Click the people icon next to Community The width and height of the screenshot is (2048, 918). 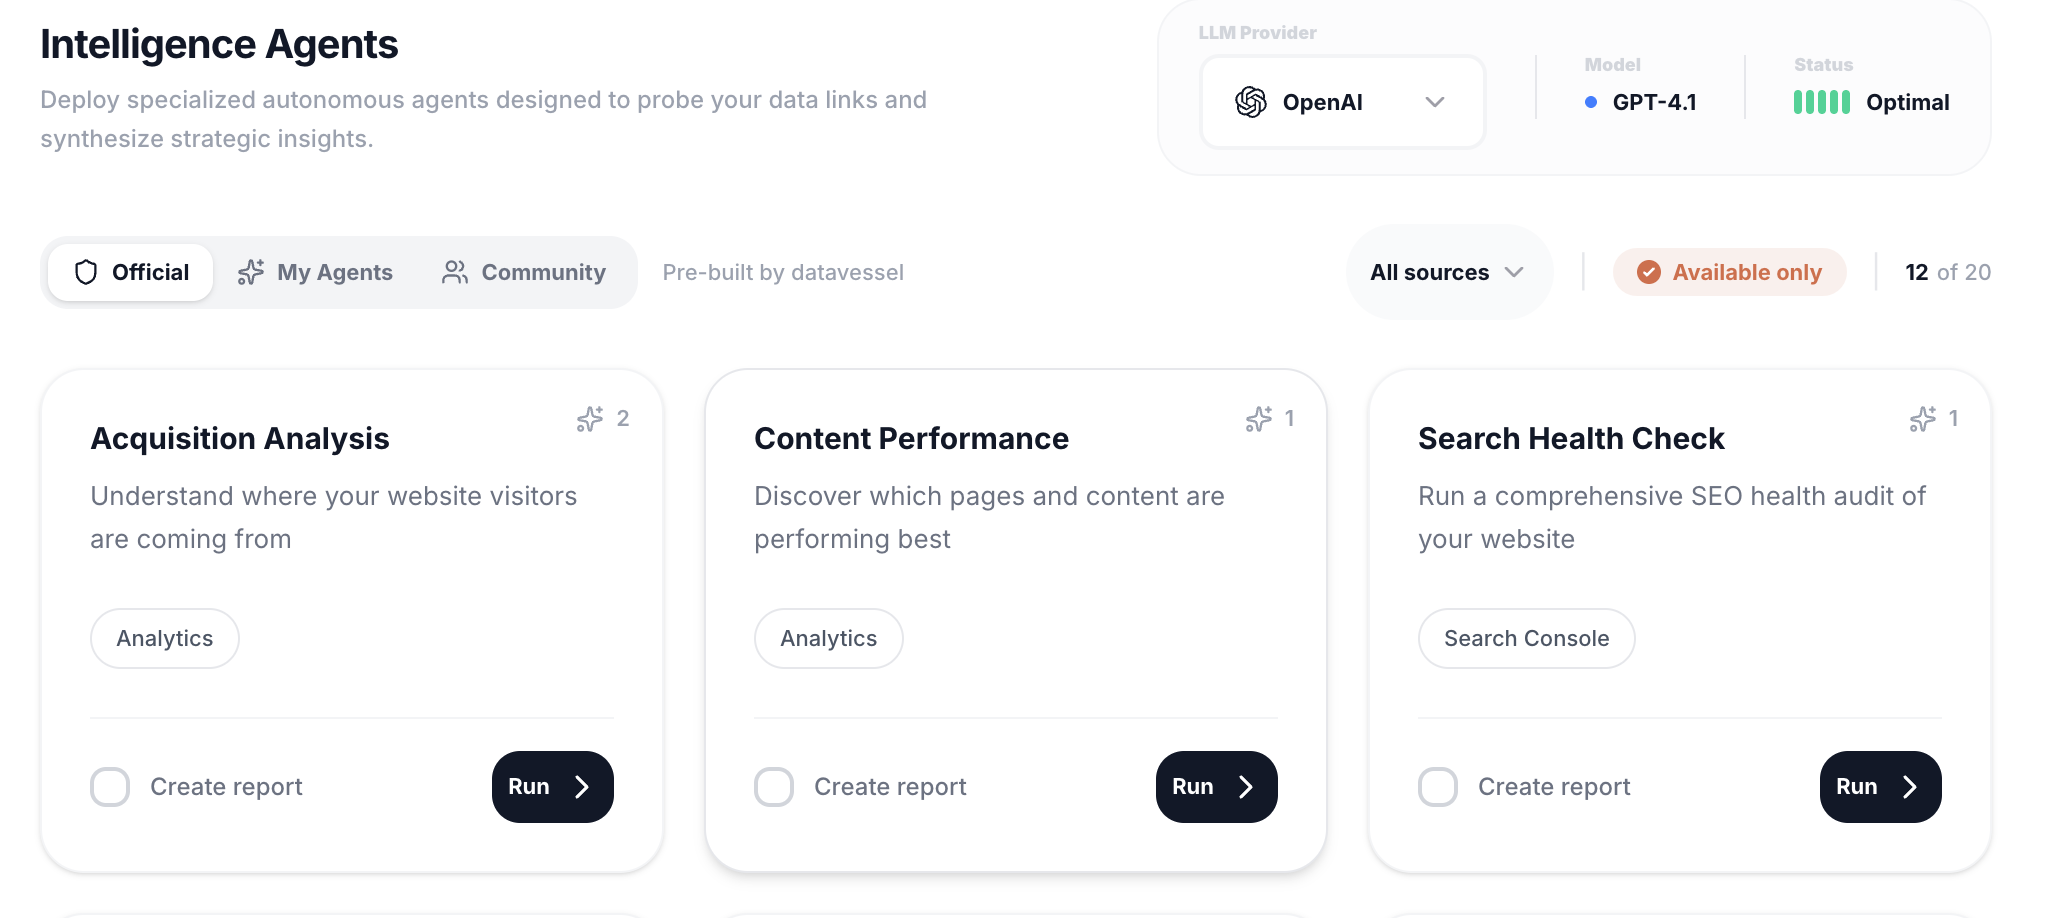pos(455,272)
